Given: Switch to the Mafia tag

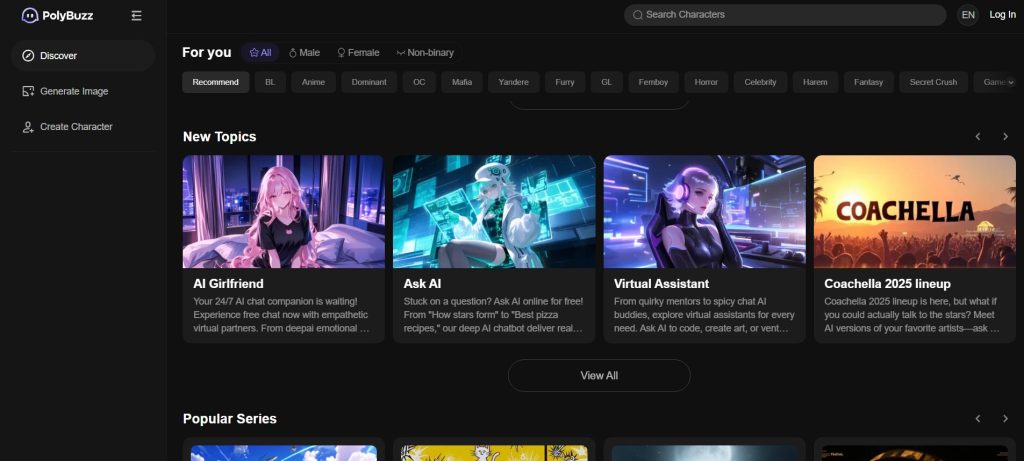Looking at the screenshot, I should tap(462, 82).
